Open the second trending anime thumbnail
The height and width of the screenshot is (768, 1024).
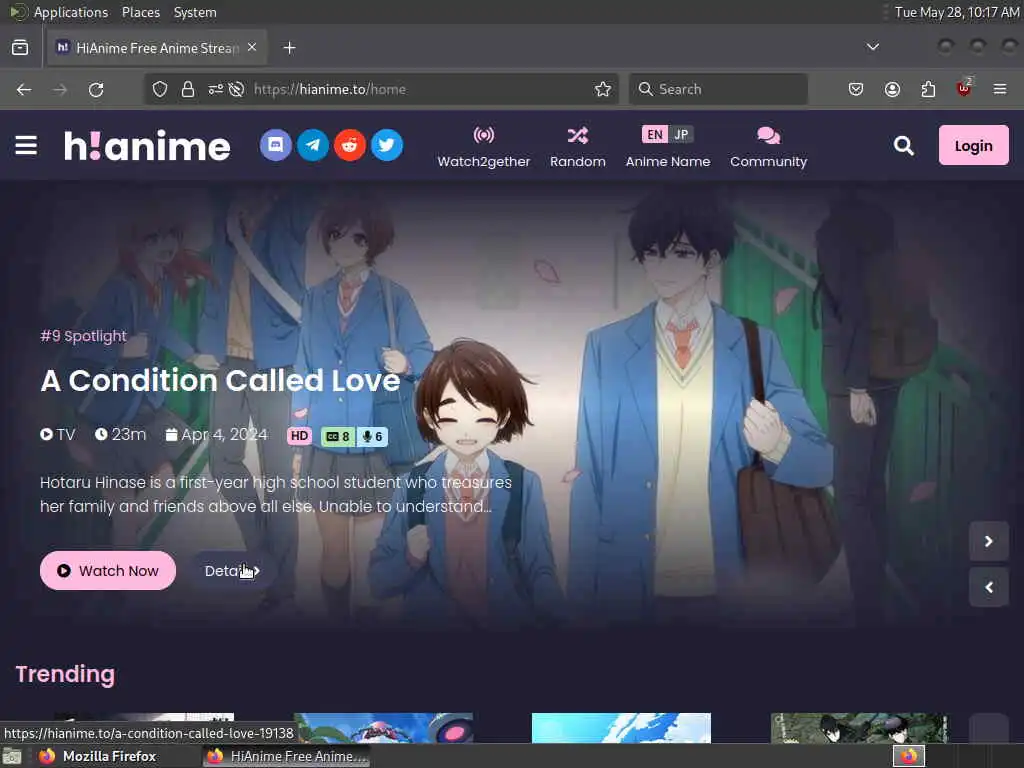pos(383,728)
